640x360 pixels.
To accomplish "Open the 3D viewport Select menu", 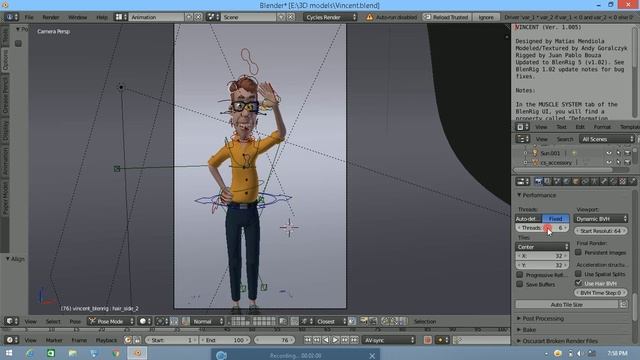I will 53,322.
